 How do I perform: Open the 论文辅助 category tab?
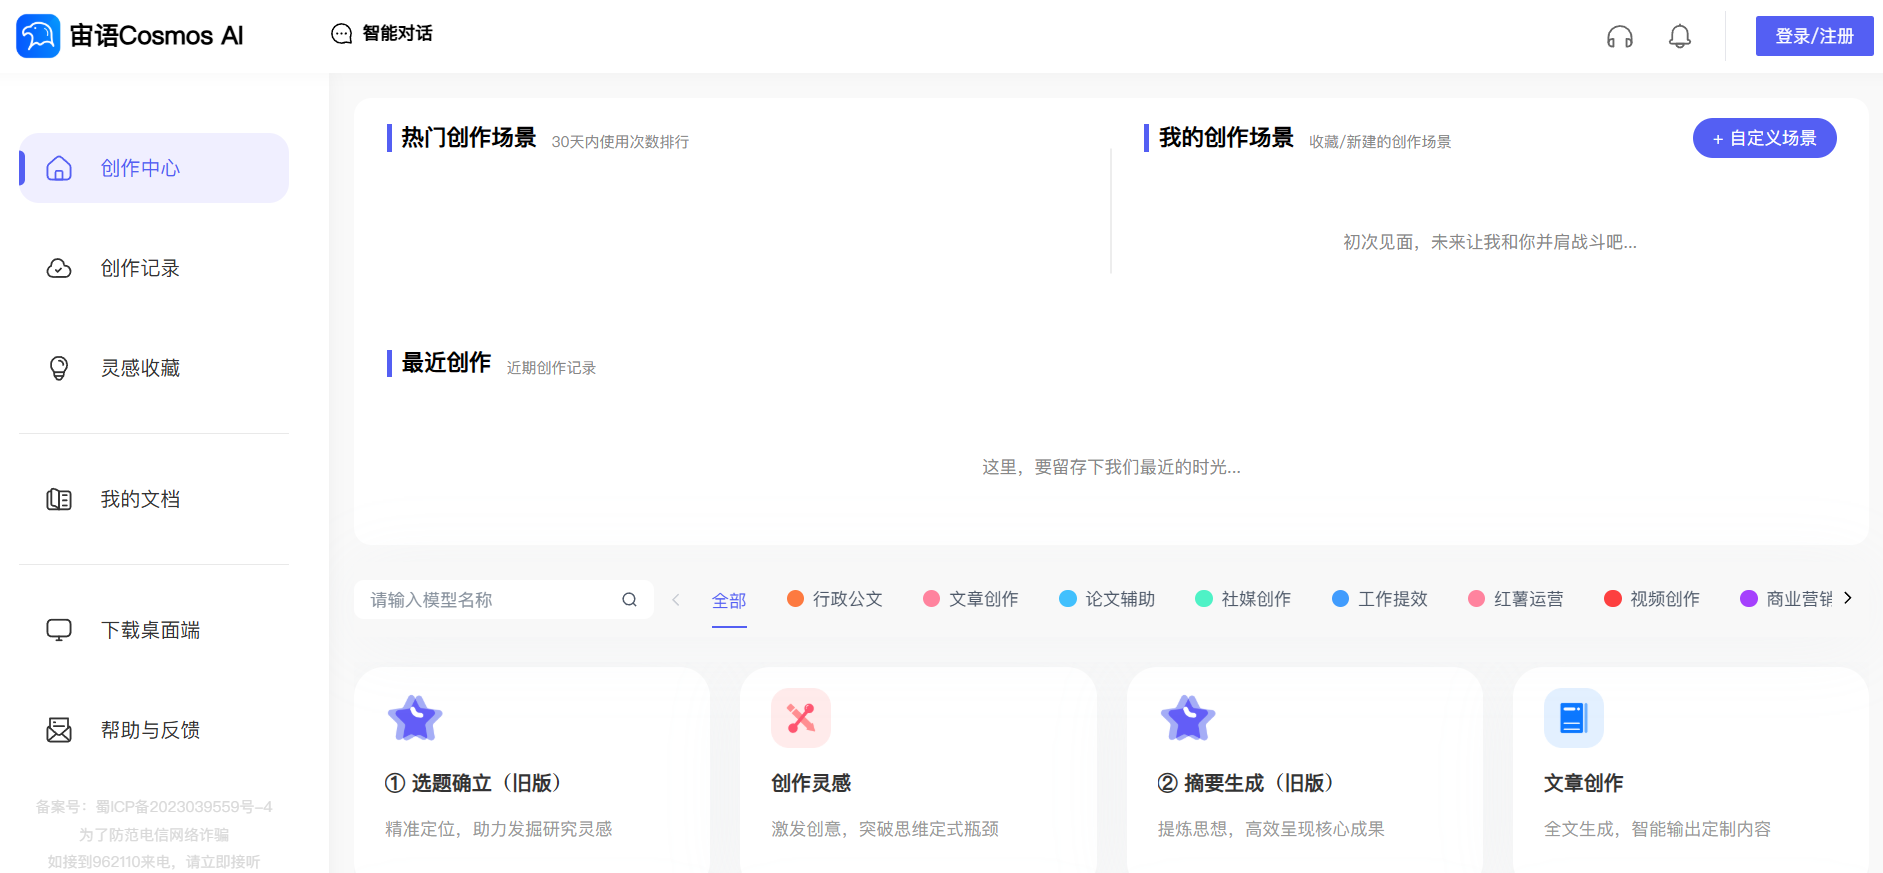1107,599
